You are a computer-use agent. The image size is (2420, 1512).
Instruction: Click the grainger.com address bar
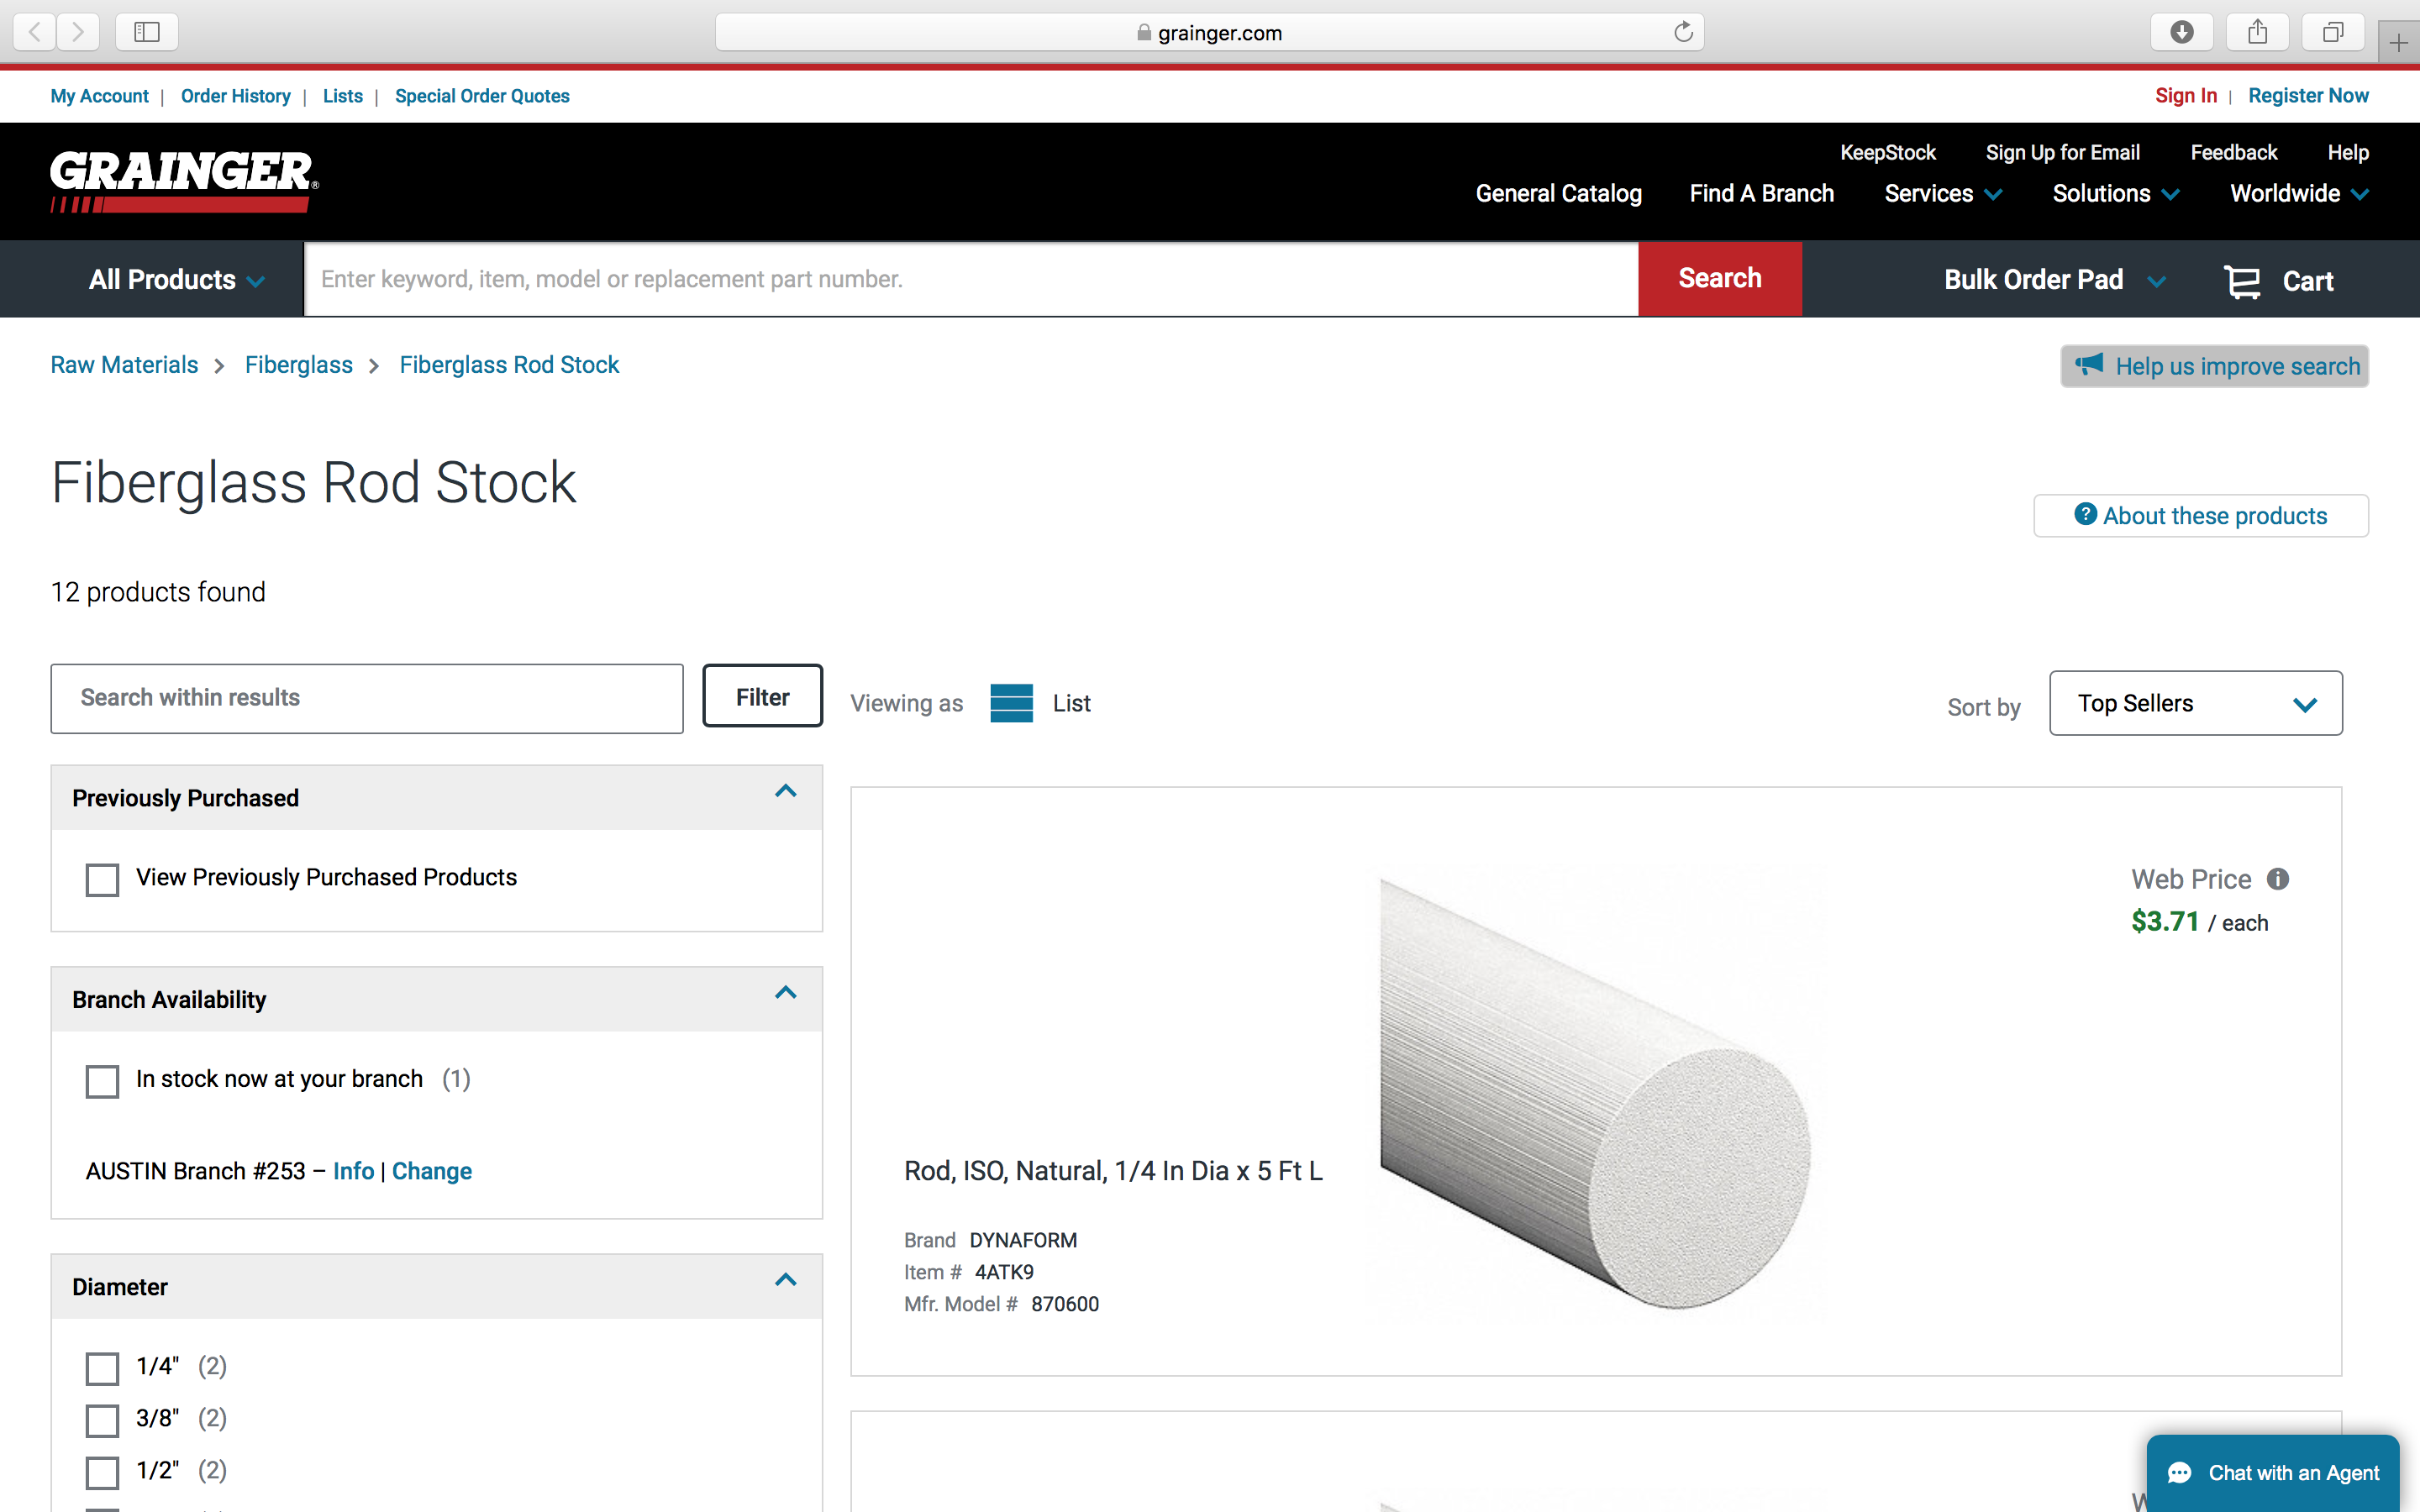(x=1209, y=32)
